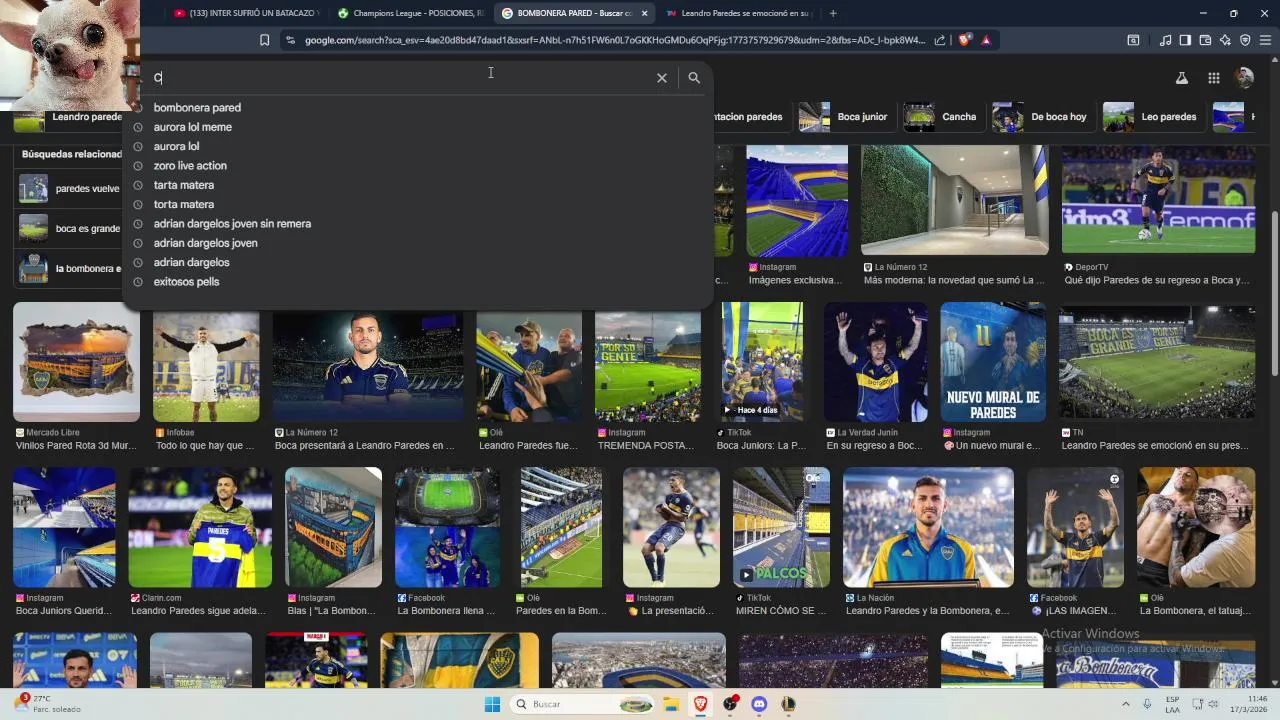Click the bookmark icon in address bar
Image resolution: width=1280 pixels, height=720 pixels.
click(264, 40)
